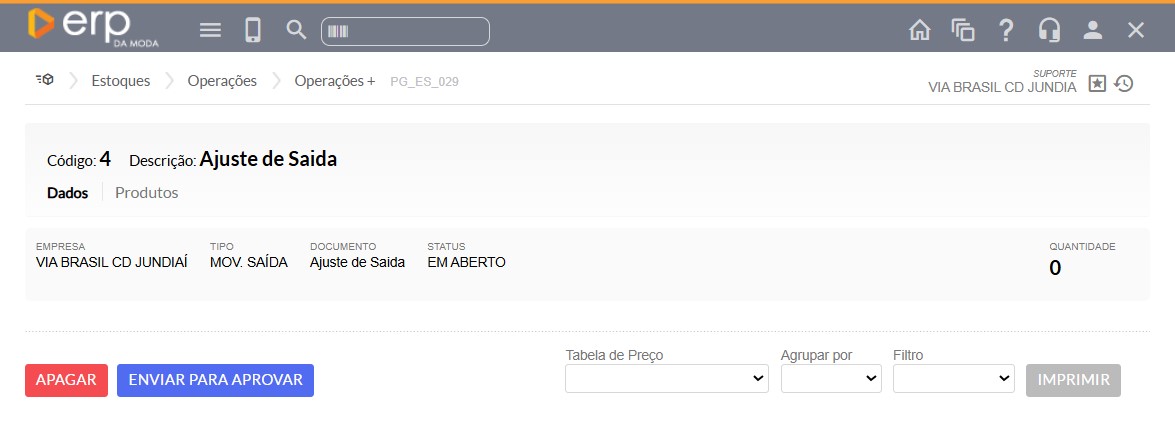Navigate to Estoques breadcrumb

(120, 81)
